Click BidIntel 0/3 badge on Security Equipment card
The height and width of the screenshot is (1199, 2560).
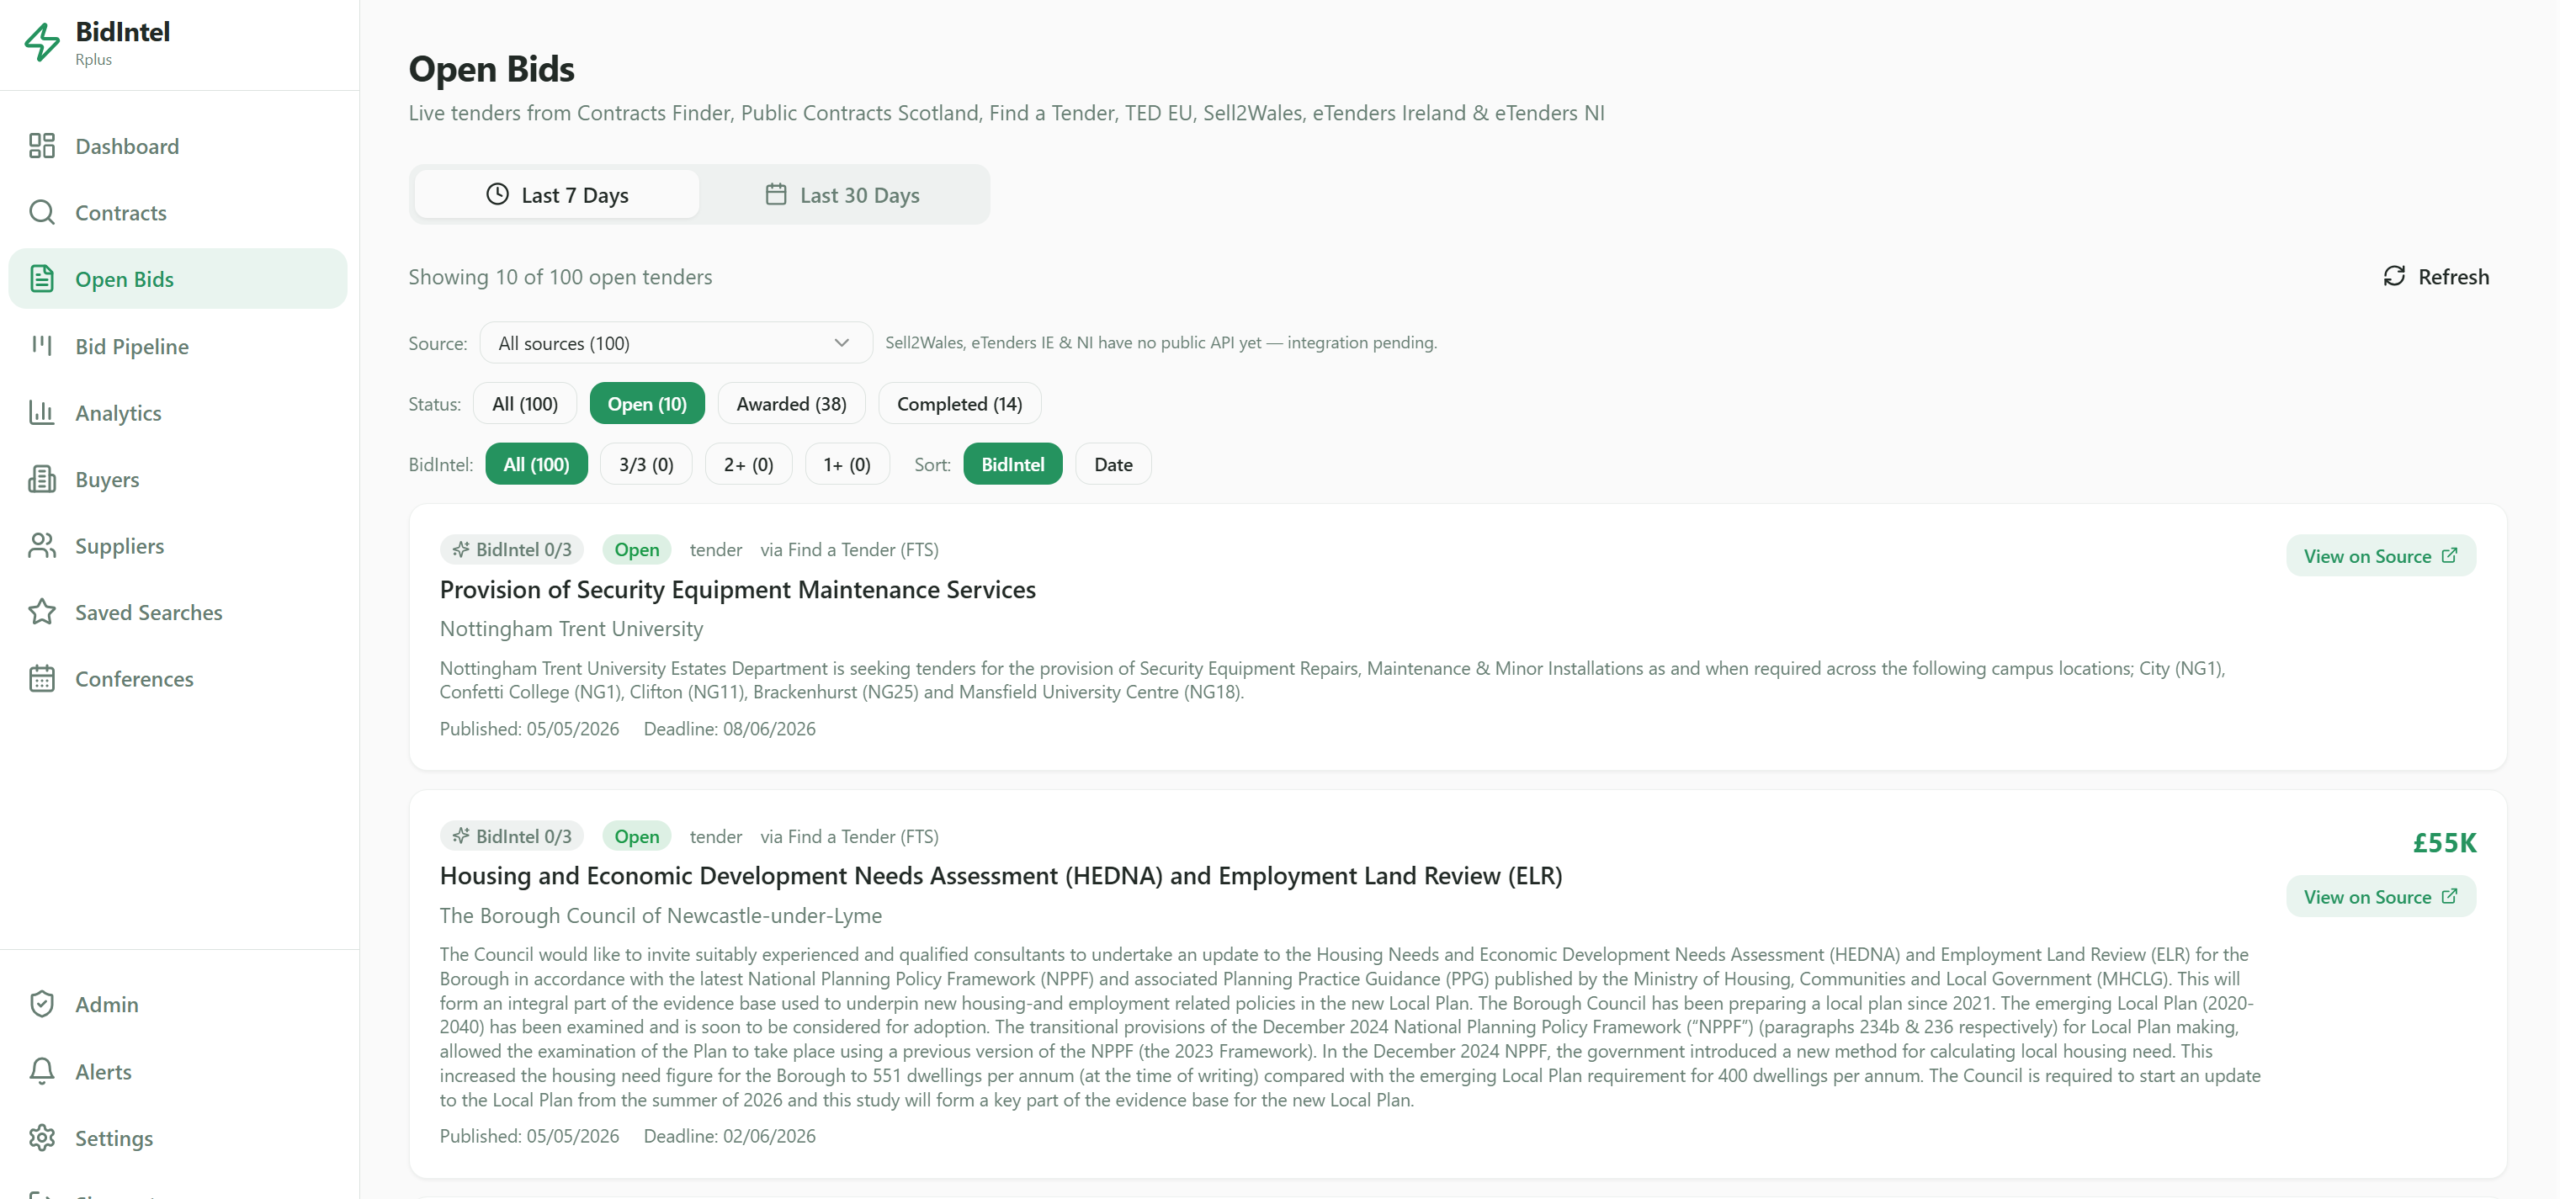(512, 549)
